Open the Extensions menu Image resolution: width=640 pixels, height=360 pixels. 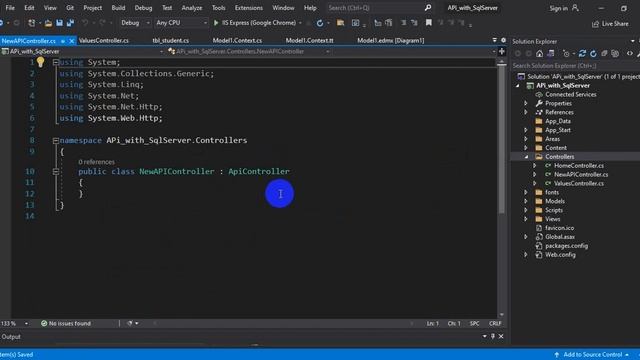[x=249, y=8]
